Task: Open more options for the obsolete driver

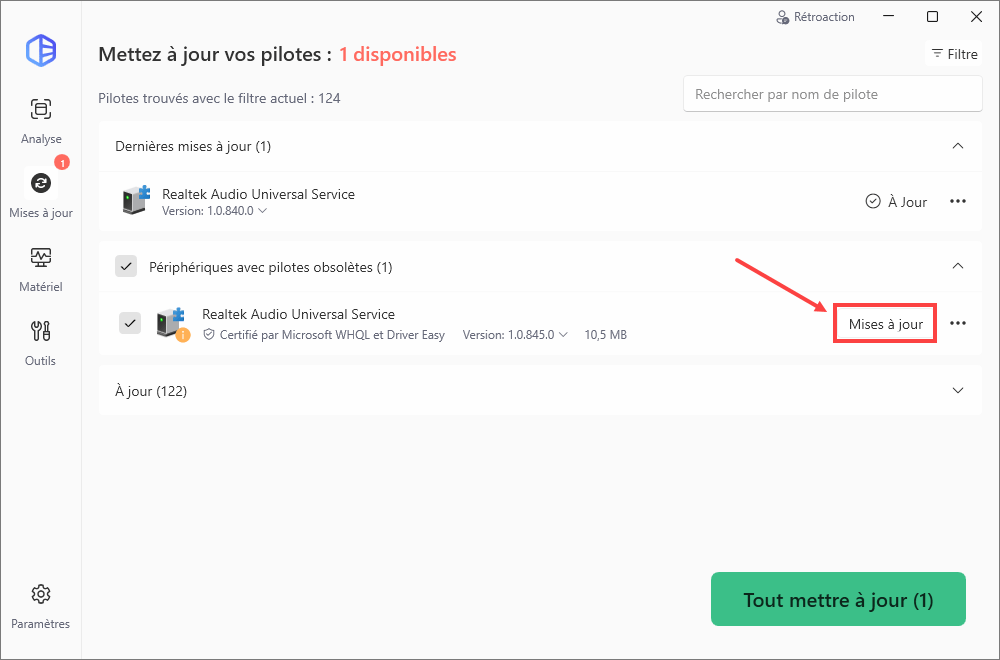Action: (x=958, y=323)
